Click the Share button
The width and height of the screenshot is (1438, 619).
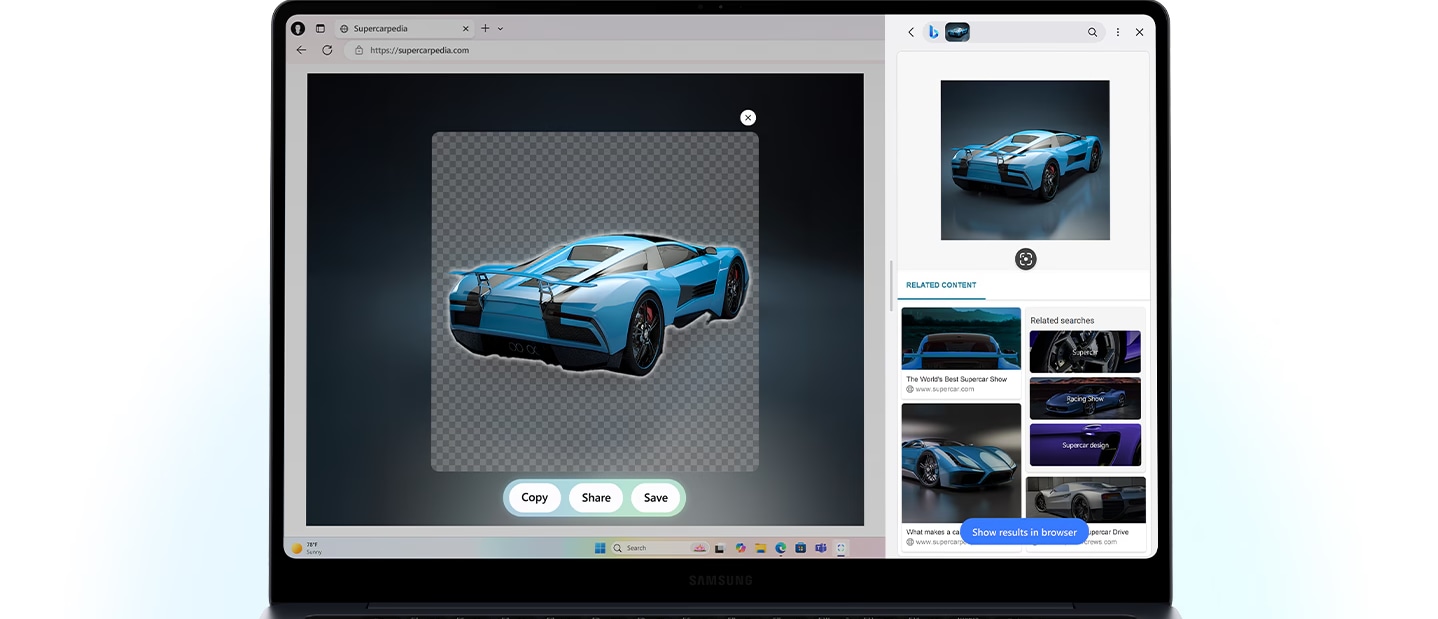[596, 498]
